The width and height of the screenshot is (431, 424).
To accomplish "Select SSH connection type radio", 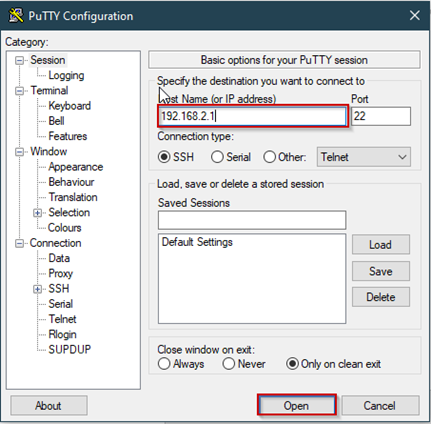I will coord(164,157).
